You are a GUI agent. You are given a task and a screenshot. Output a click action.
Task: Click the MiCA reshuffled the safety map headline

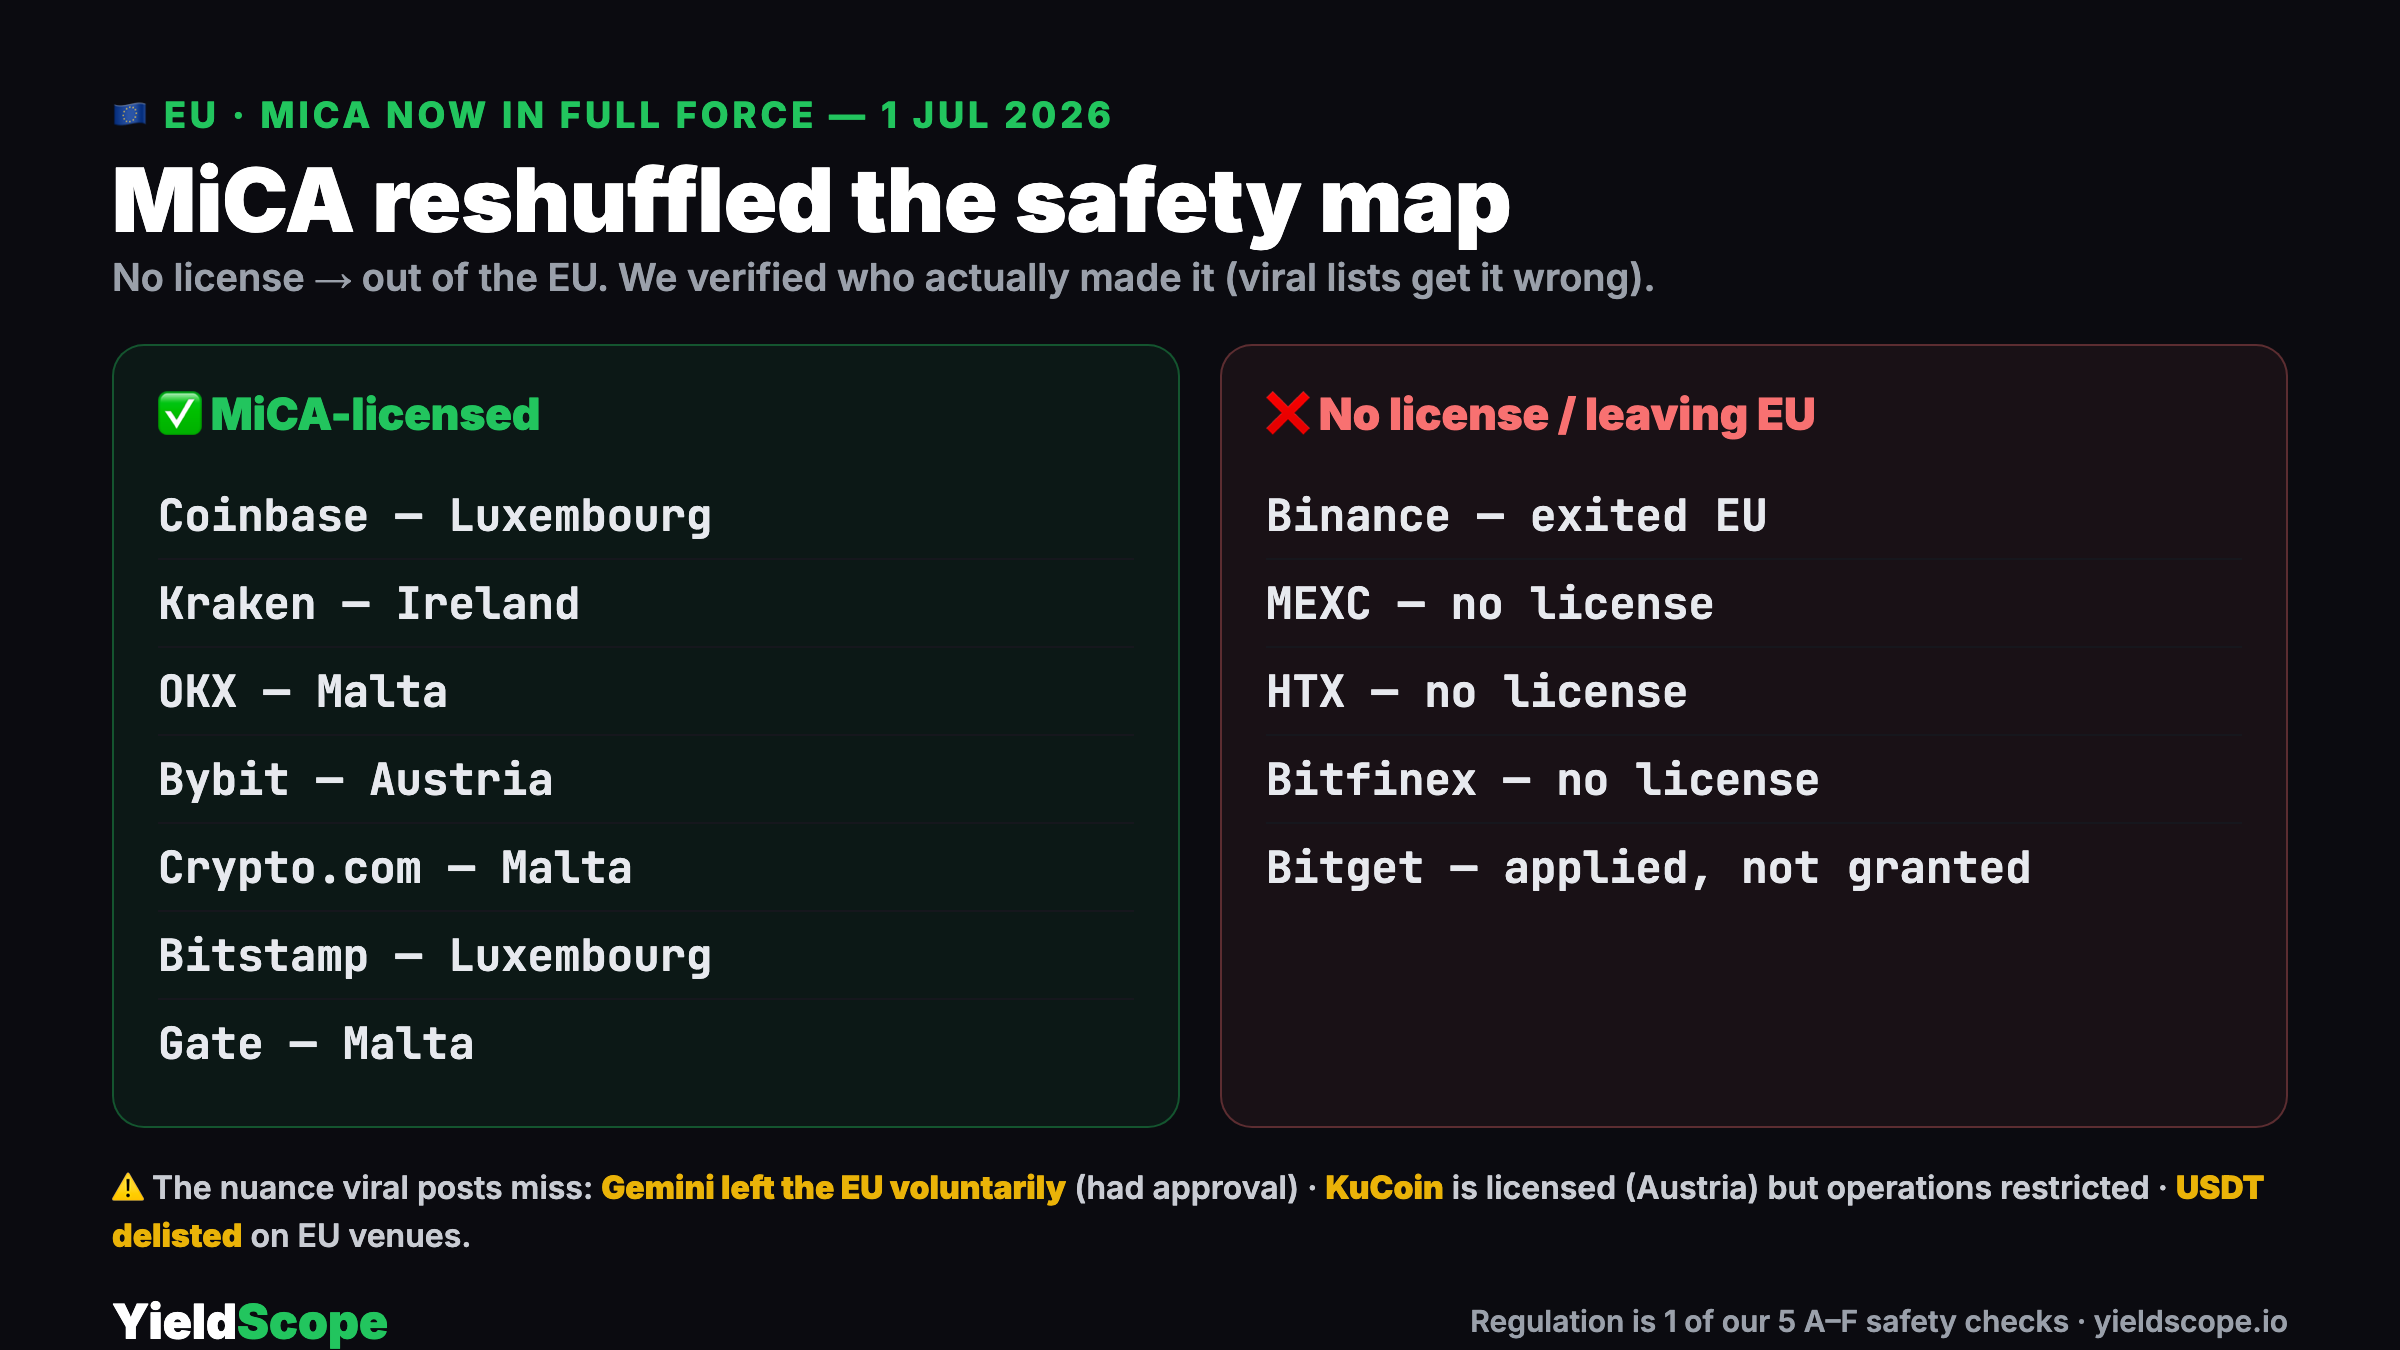point(811,203)
